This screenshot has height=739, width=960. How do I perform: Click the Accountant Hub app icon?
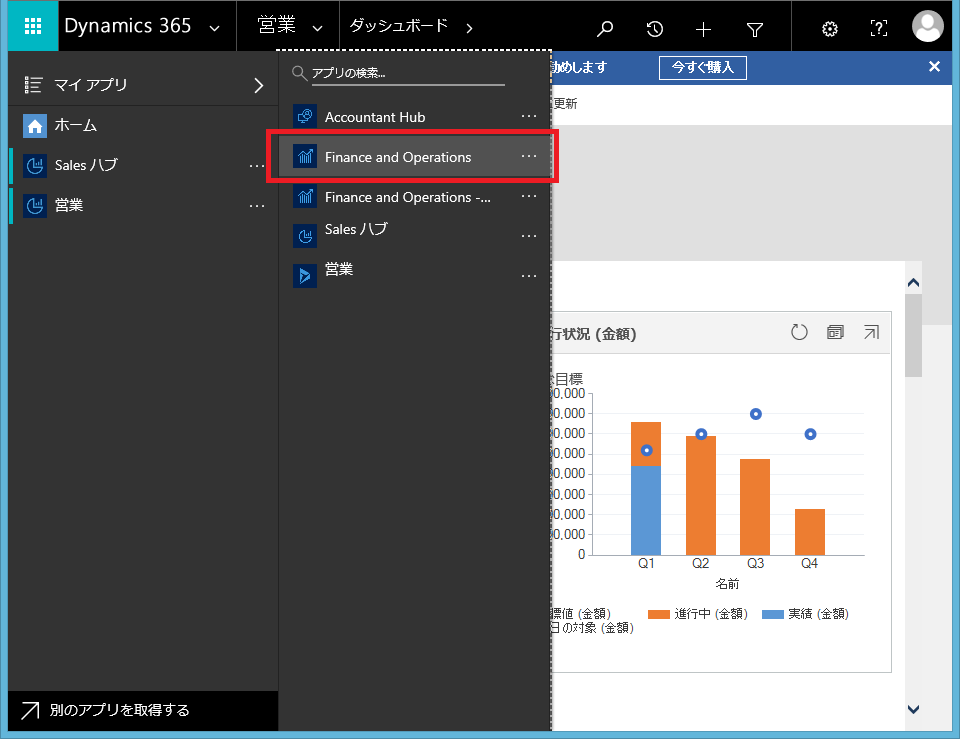[305, 116]
